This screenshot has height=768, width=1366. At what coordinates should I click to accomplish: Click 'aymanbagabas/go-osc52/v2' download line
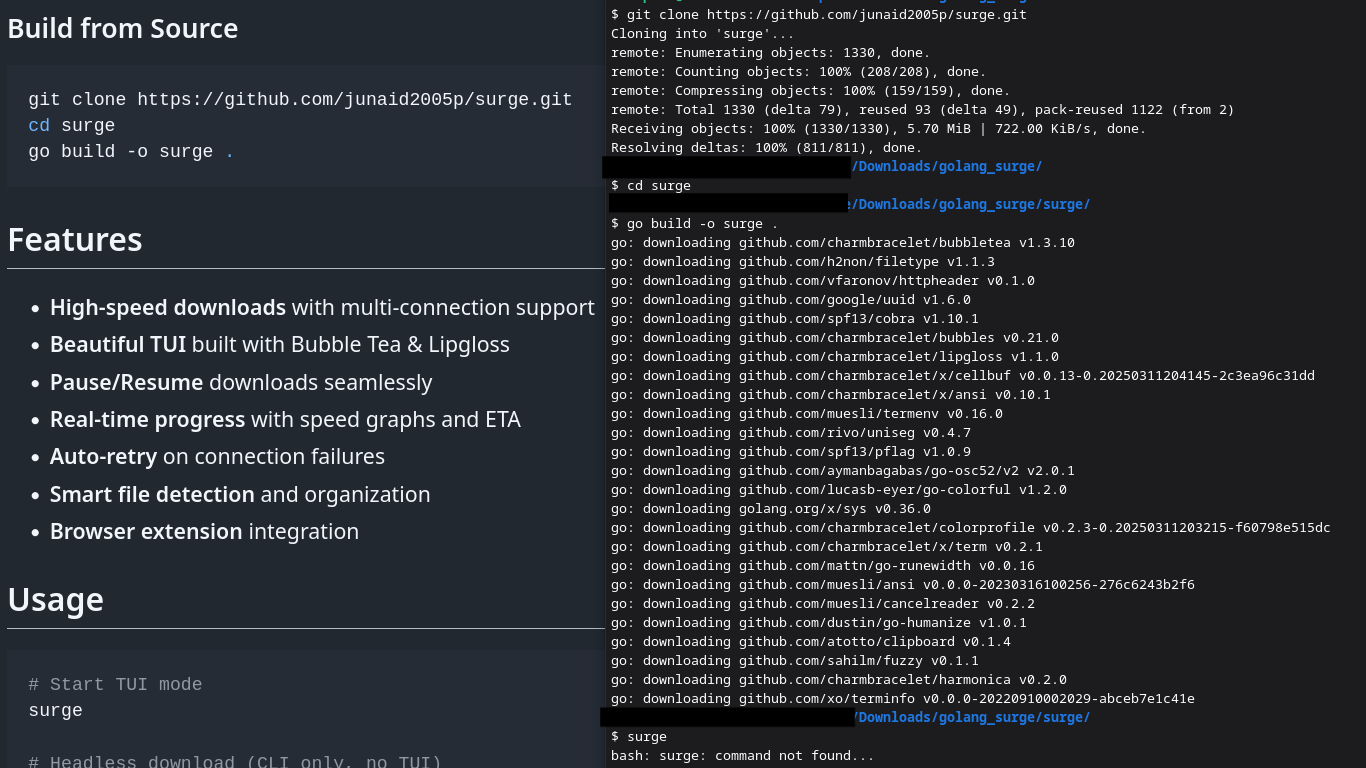tap(843, 471)
